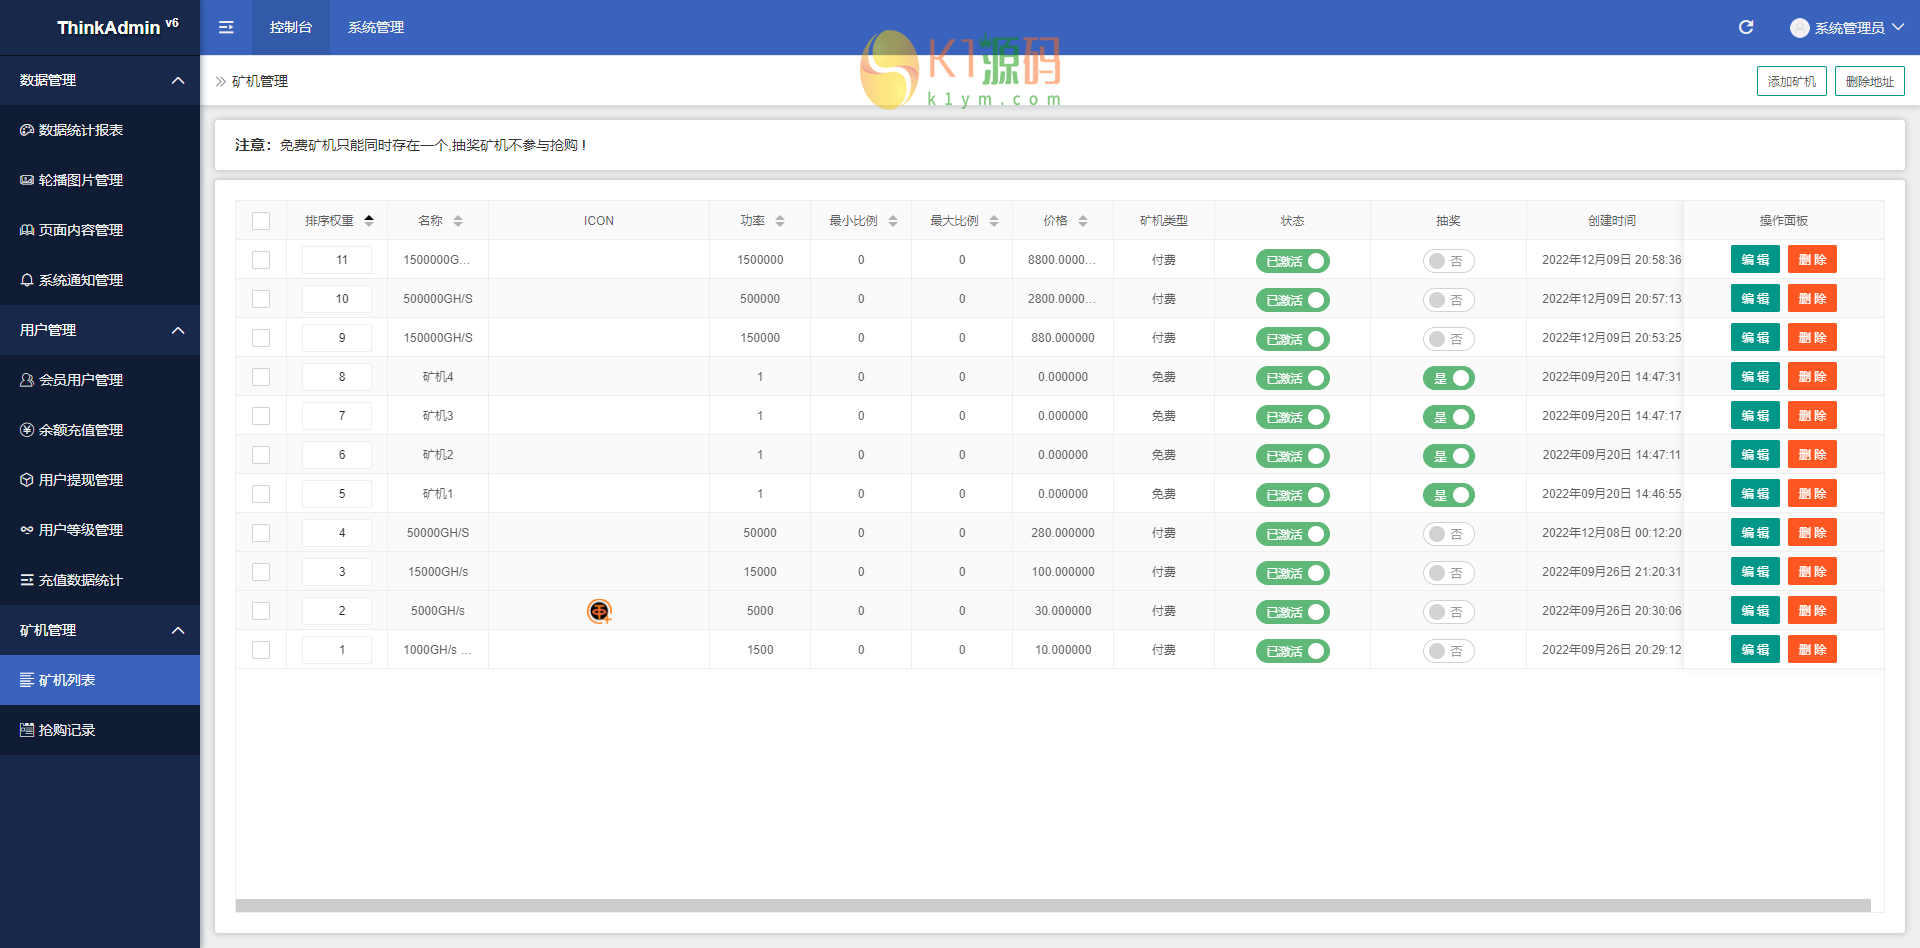Toggle 已激活 status switch for 矿机1
This screenshot has height=948, width=1920.
pyautogui.click(x=1292, y=495)
